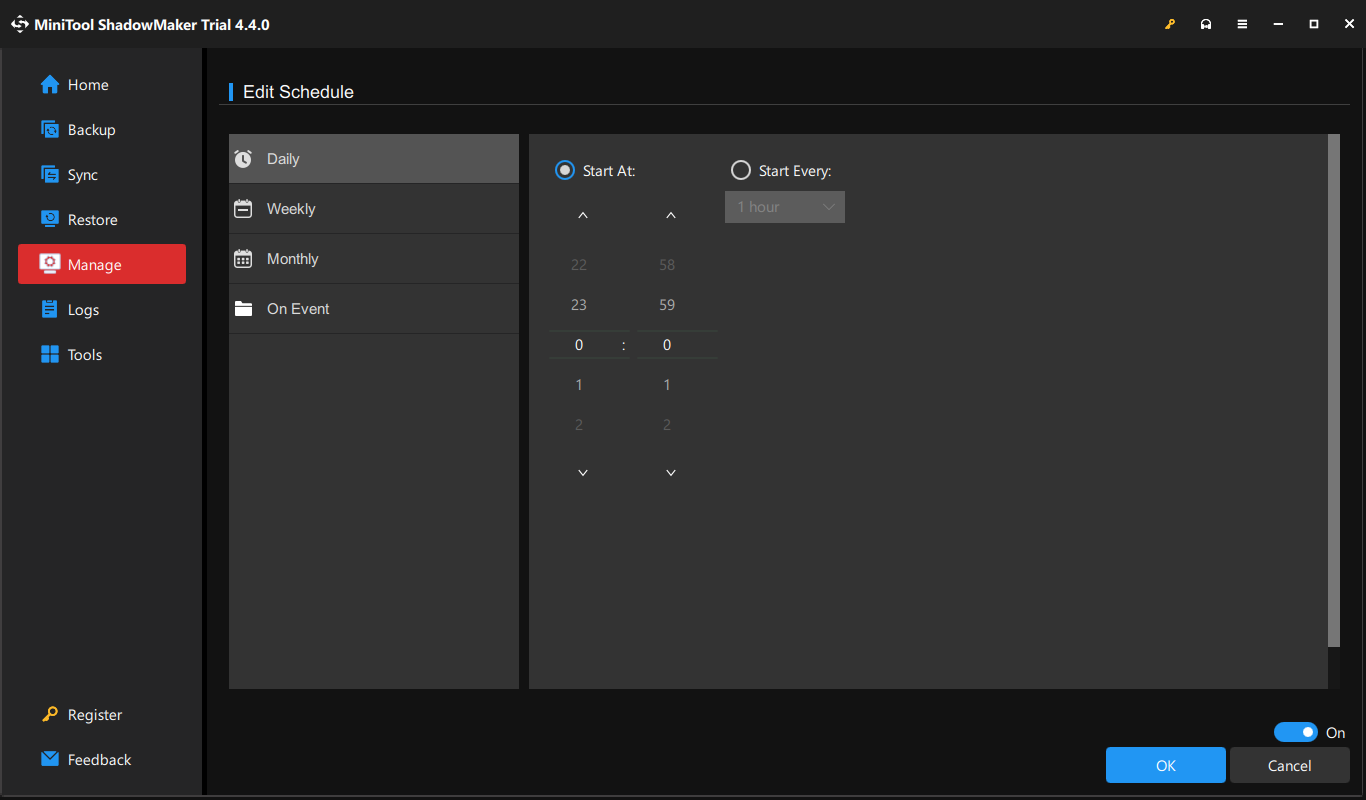Select the Start At radio button
The height and width of the screenshot is (800, 1366).
coord(565,171)
